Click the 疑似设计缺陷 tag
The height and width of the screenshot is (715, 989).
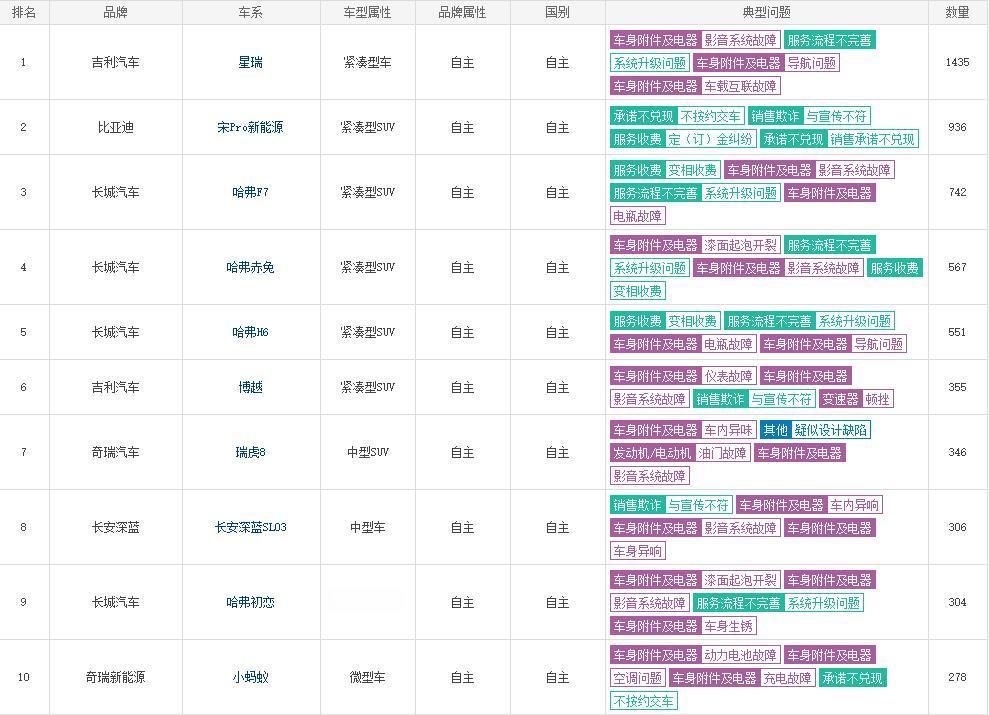point(831,430)
